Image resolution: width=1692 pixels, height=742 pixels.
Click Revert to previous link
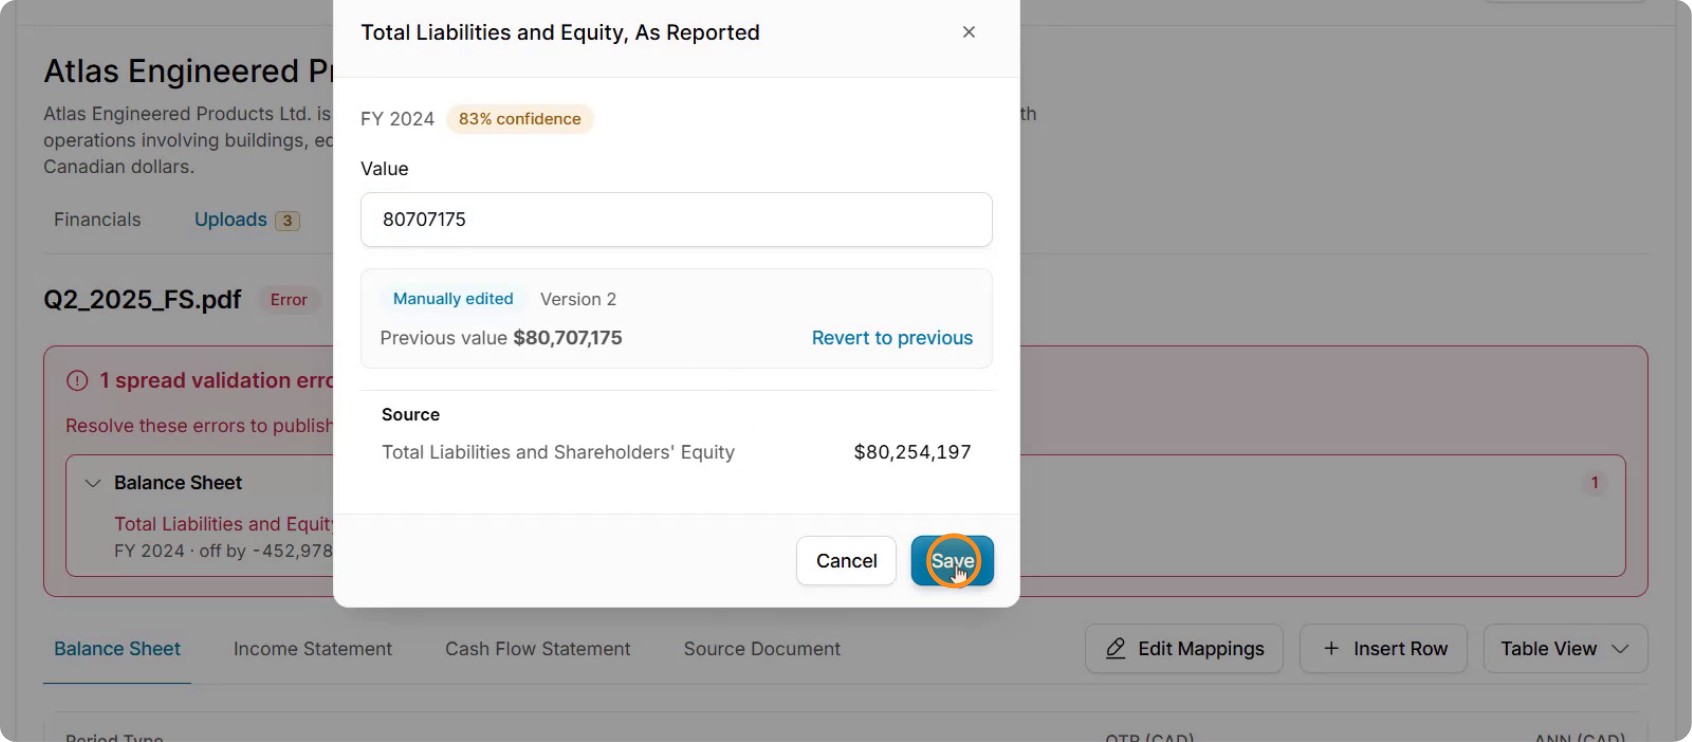pyautogui.click(x=892, y=338)
